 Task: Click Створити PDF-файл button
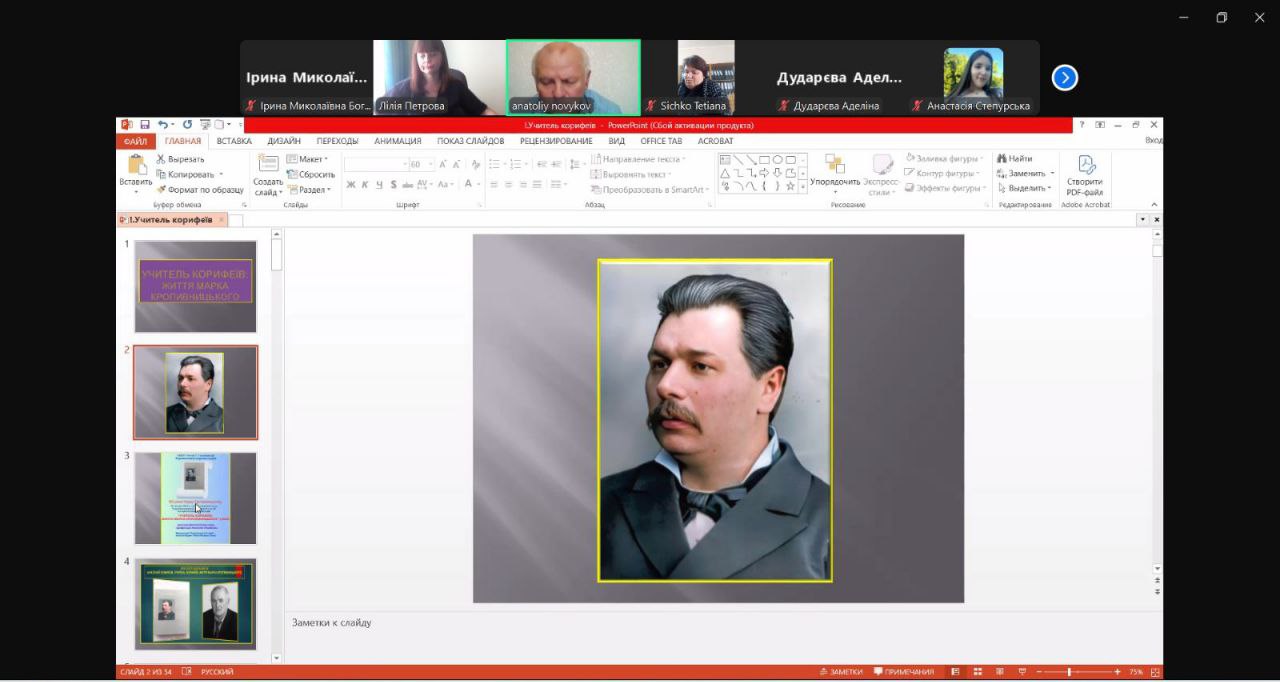coord(1085,176)
